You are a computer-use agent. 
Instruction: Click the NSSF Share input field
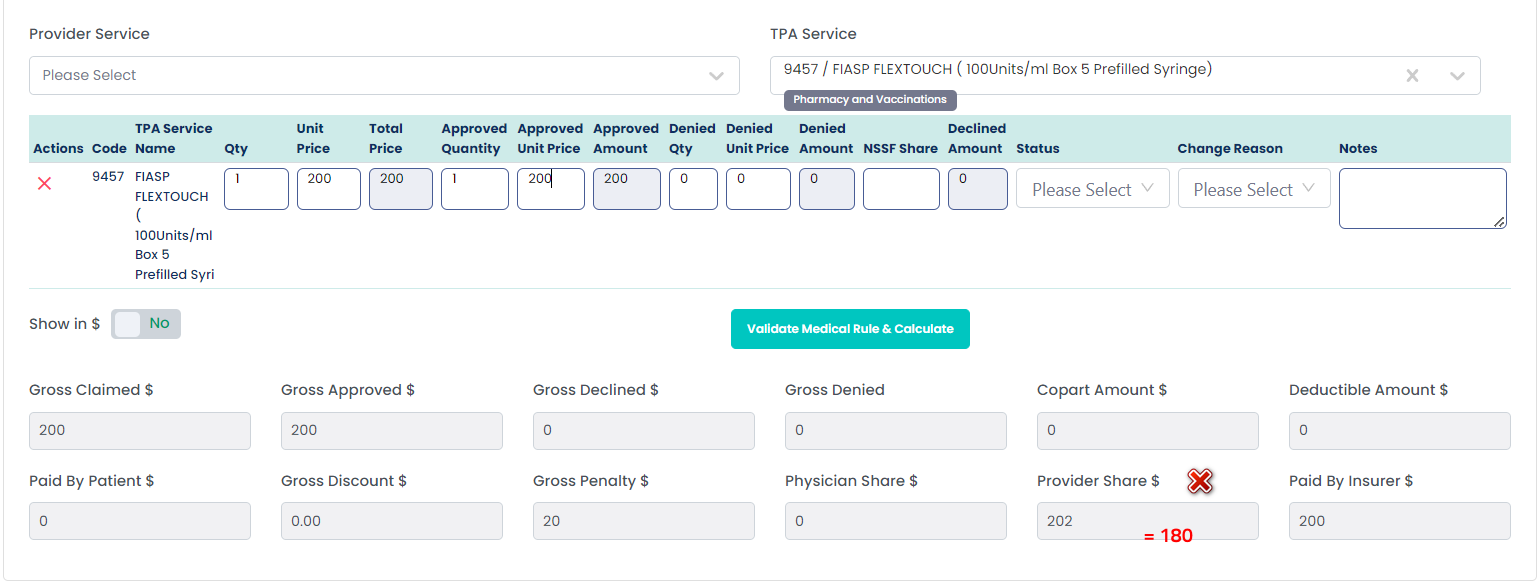tap(901, 189)
